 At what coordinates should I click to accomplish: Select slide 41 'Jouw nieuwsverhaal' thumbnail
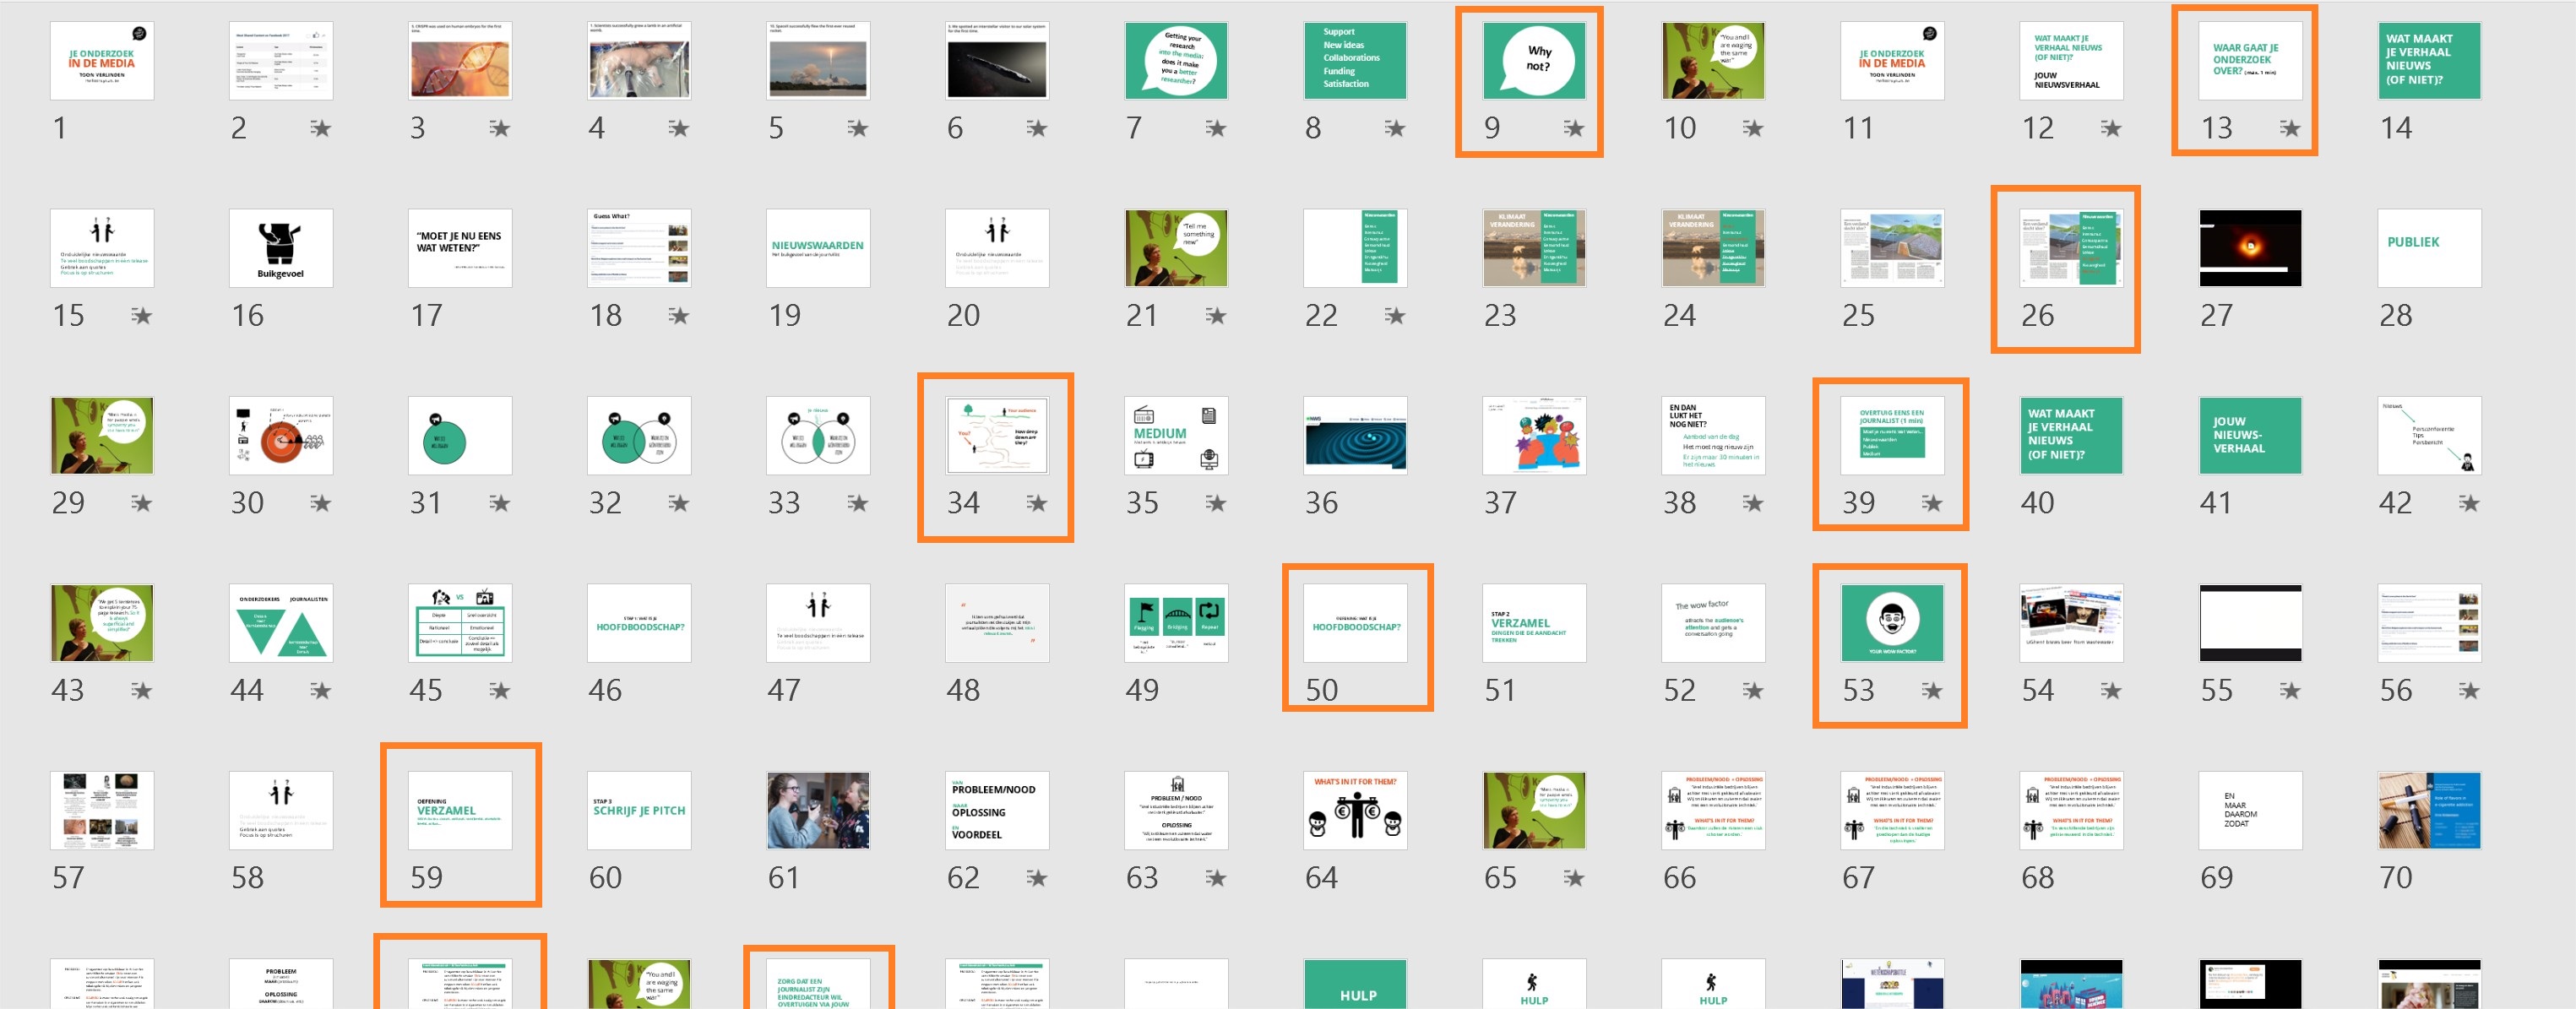click(x=2250, y=436)
